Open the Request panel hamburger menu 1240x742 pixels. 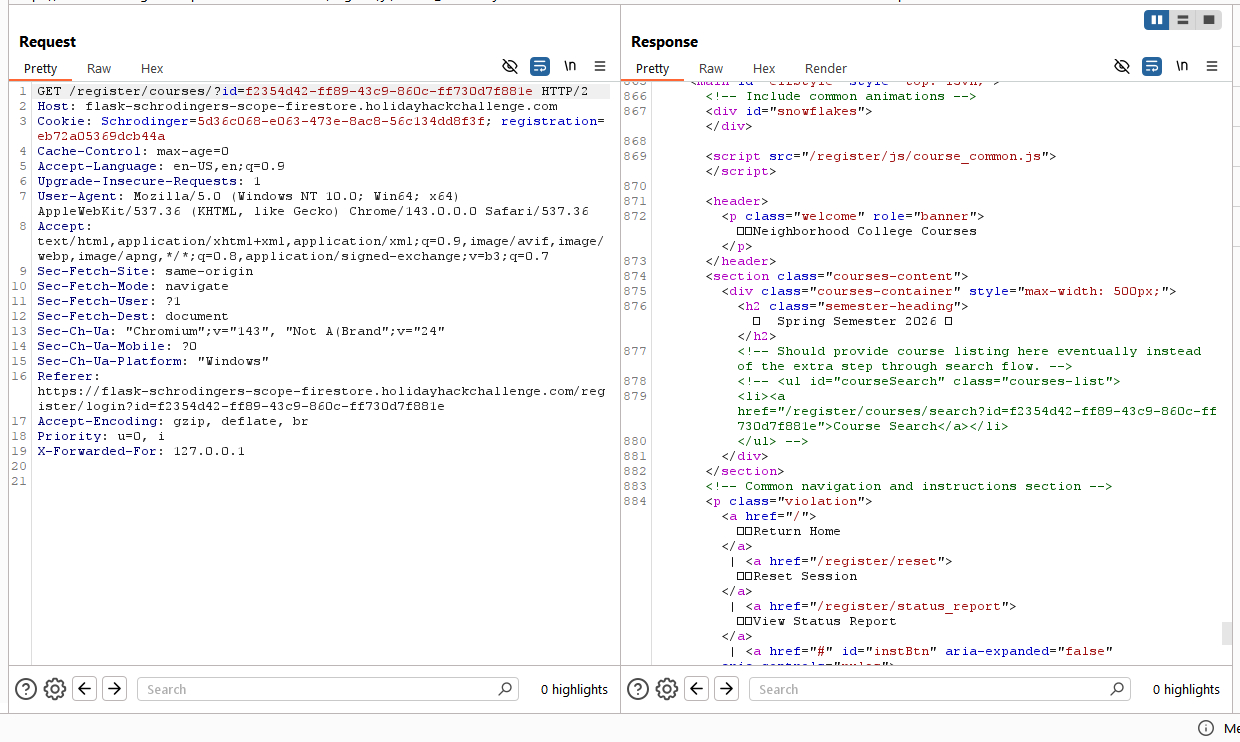600,66
